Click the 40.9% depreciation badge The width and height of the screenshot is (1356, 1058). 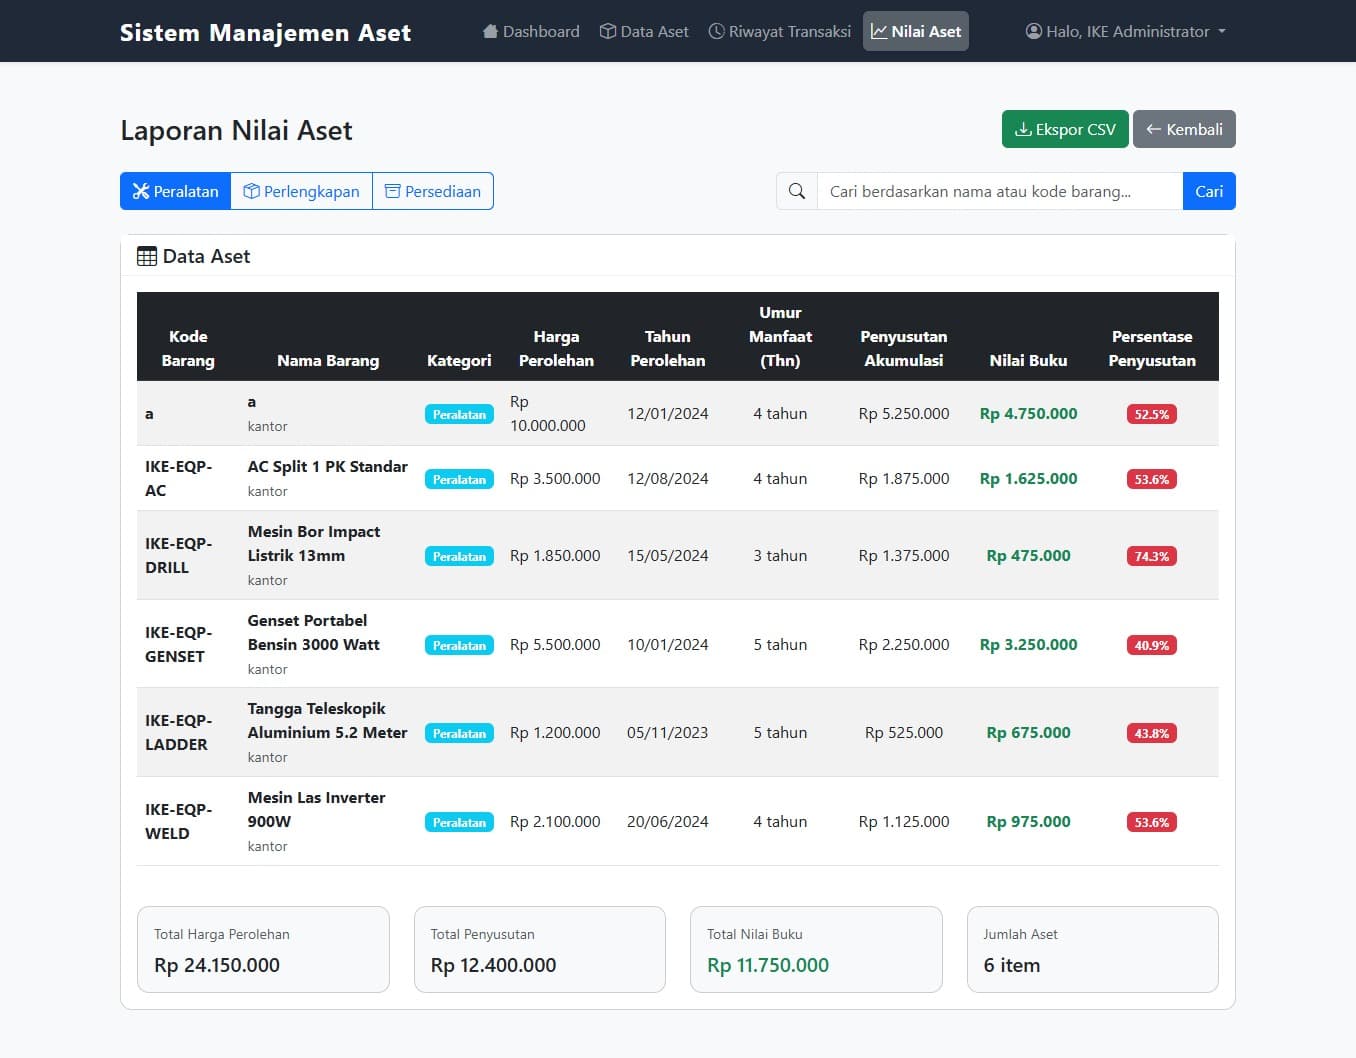coord(1152,645)
